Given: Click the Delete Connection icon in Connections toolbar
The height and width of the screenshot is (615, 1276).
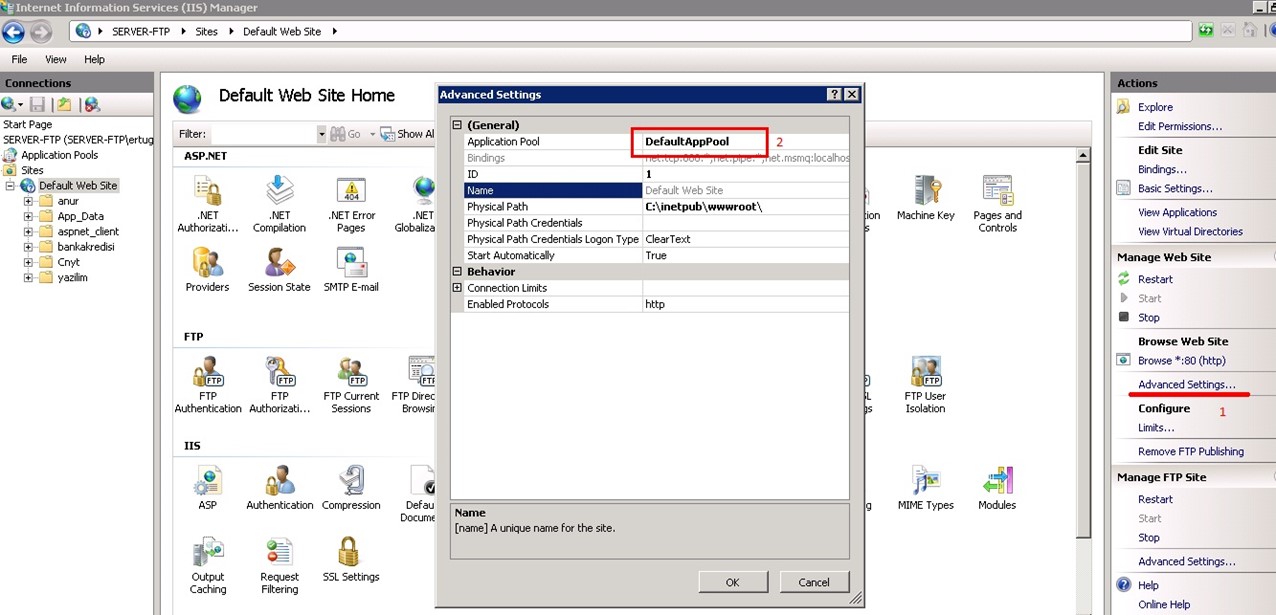Looking at the screenshot, I should 92,104.
